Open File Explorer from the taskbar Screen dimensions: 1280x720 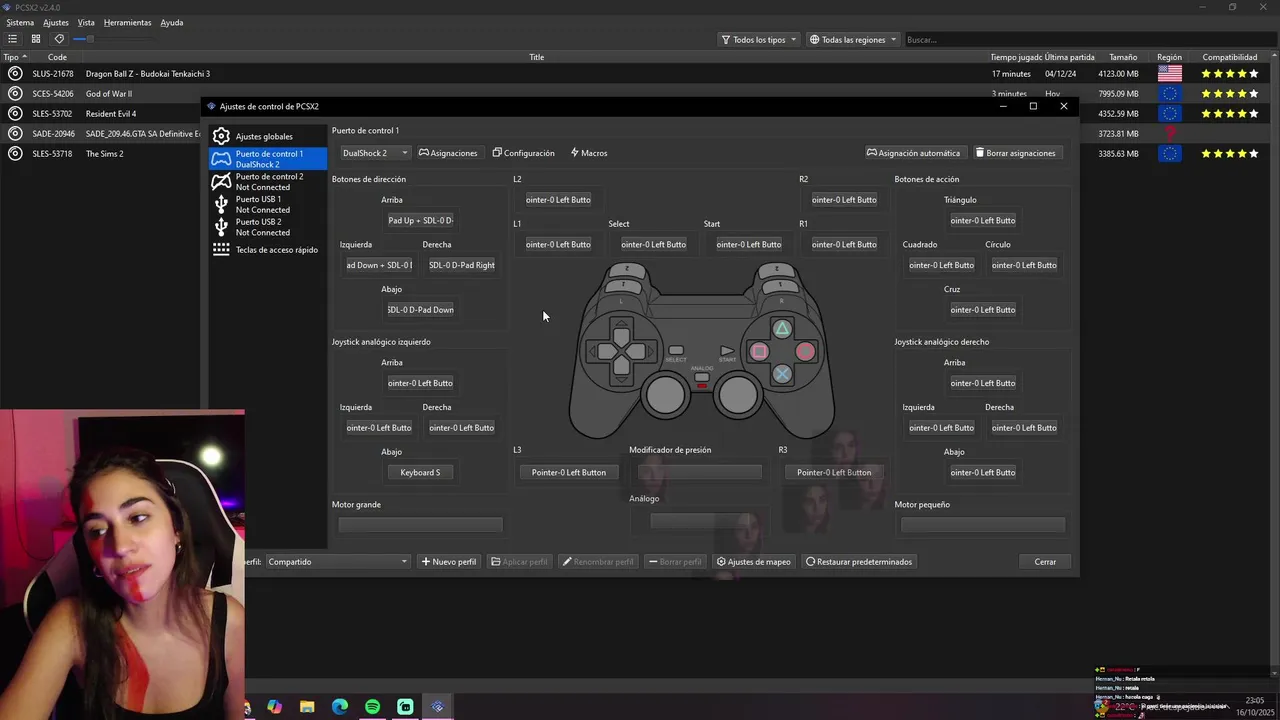(307, 707)
